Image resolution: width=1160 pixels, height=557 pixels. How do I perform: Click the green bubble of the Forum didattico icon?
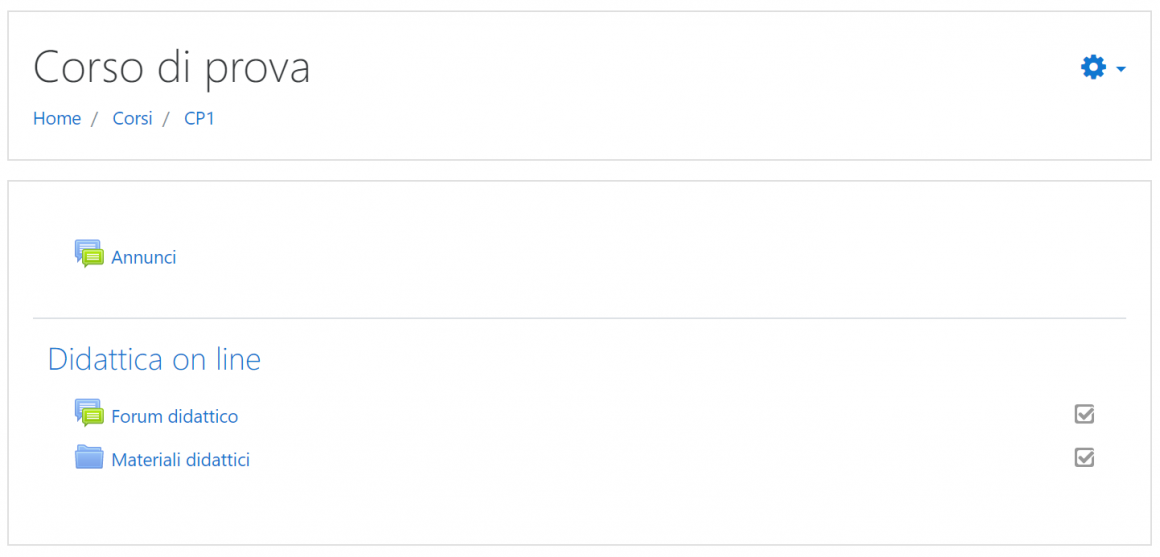[x=93, y=418]
